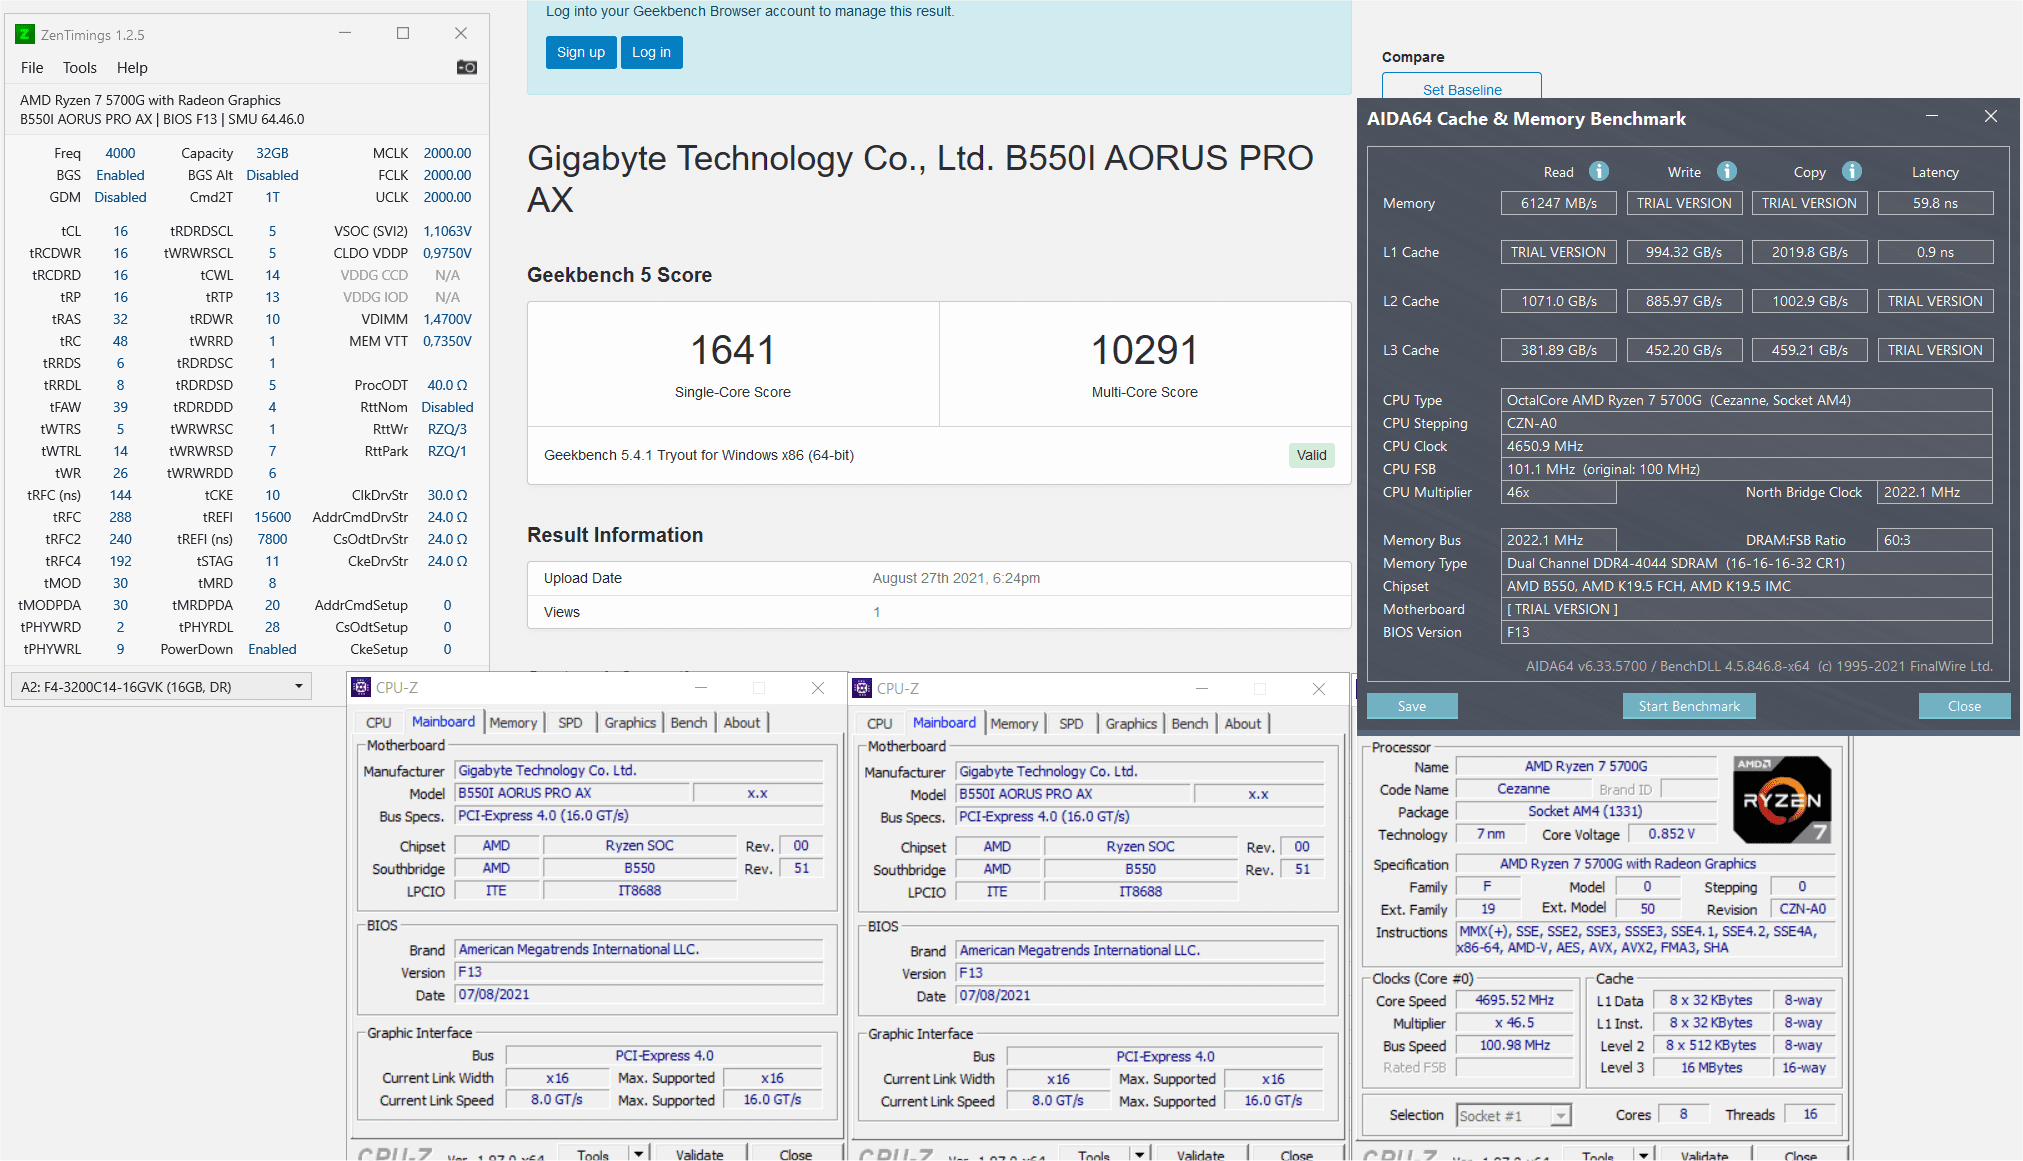Click the Ryzen 7 processor logo

[1782, 800]
